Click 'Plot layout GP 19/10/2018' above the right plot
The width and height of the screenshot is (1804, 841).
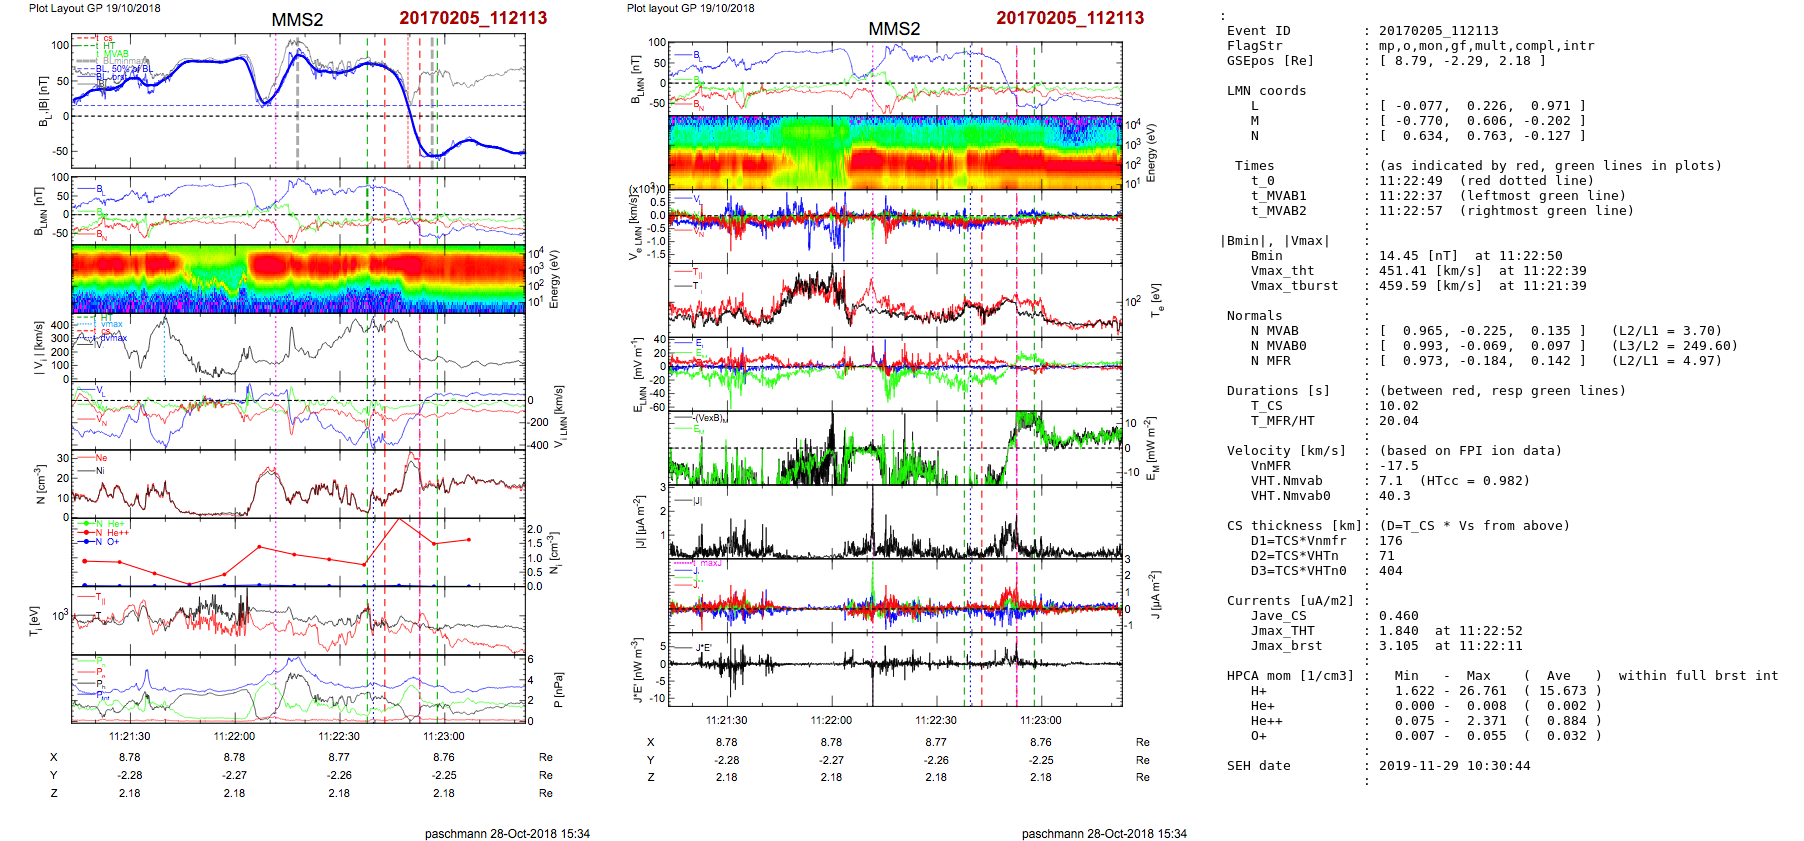point(691,8)
